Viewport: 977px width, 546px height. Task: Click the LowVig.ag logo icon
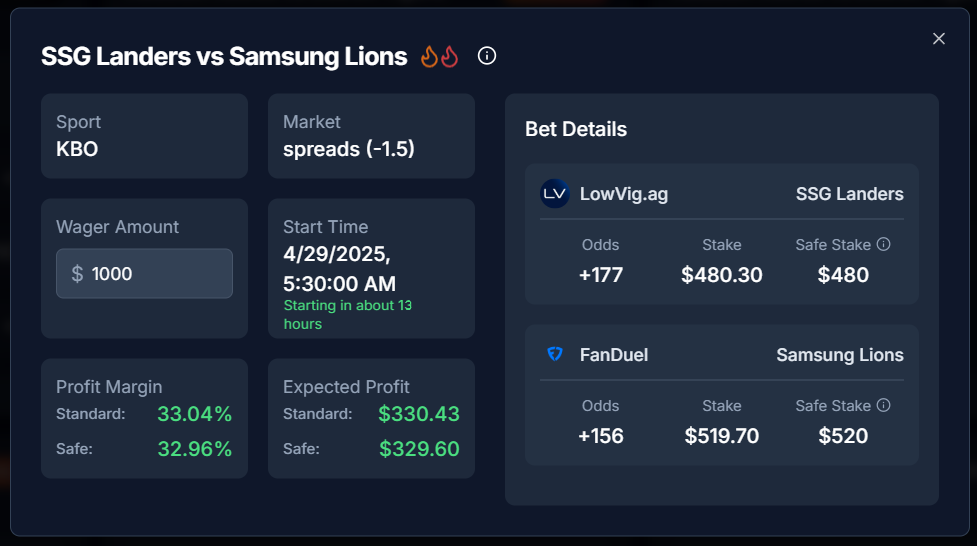click(555, 194)
